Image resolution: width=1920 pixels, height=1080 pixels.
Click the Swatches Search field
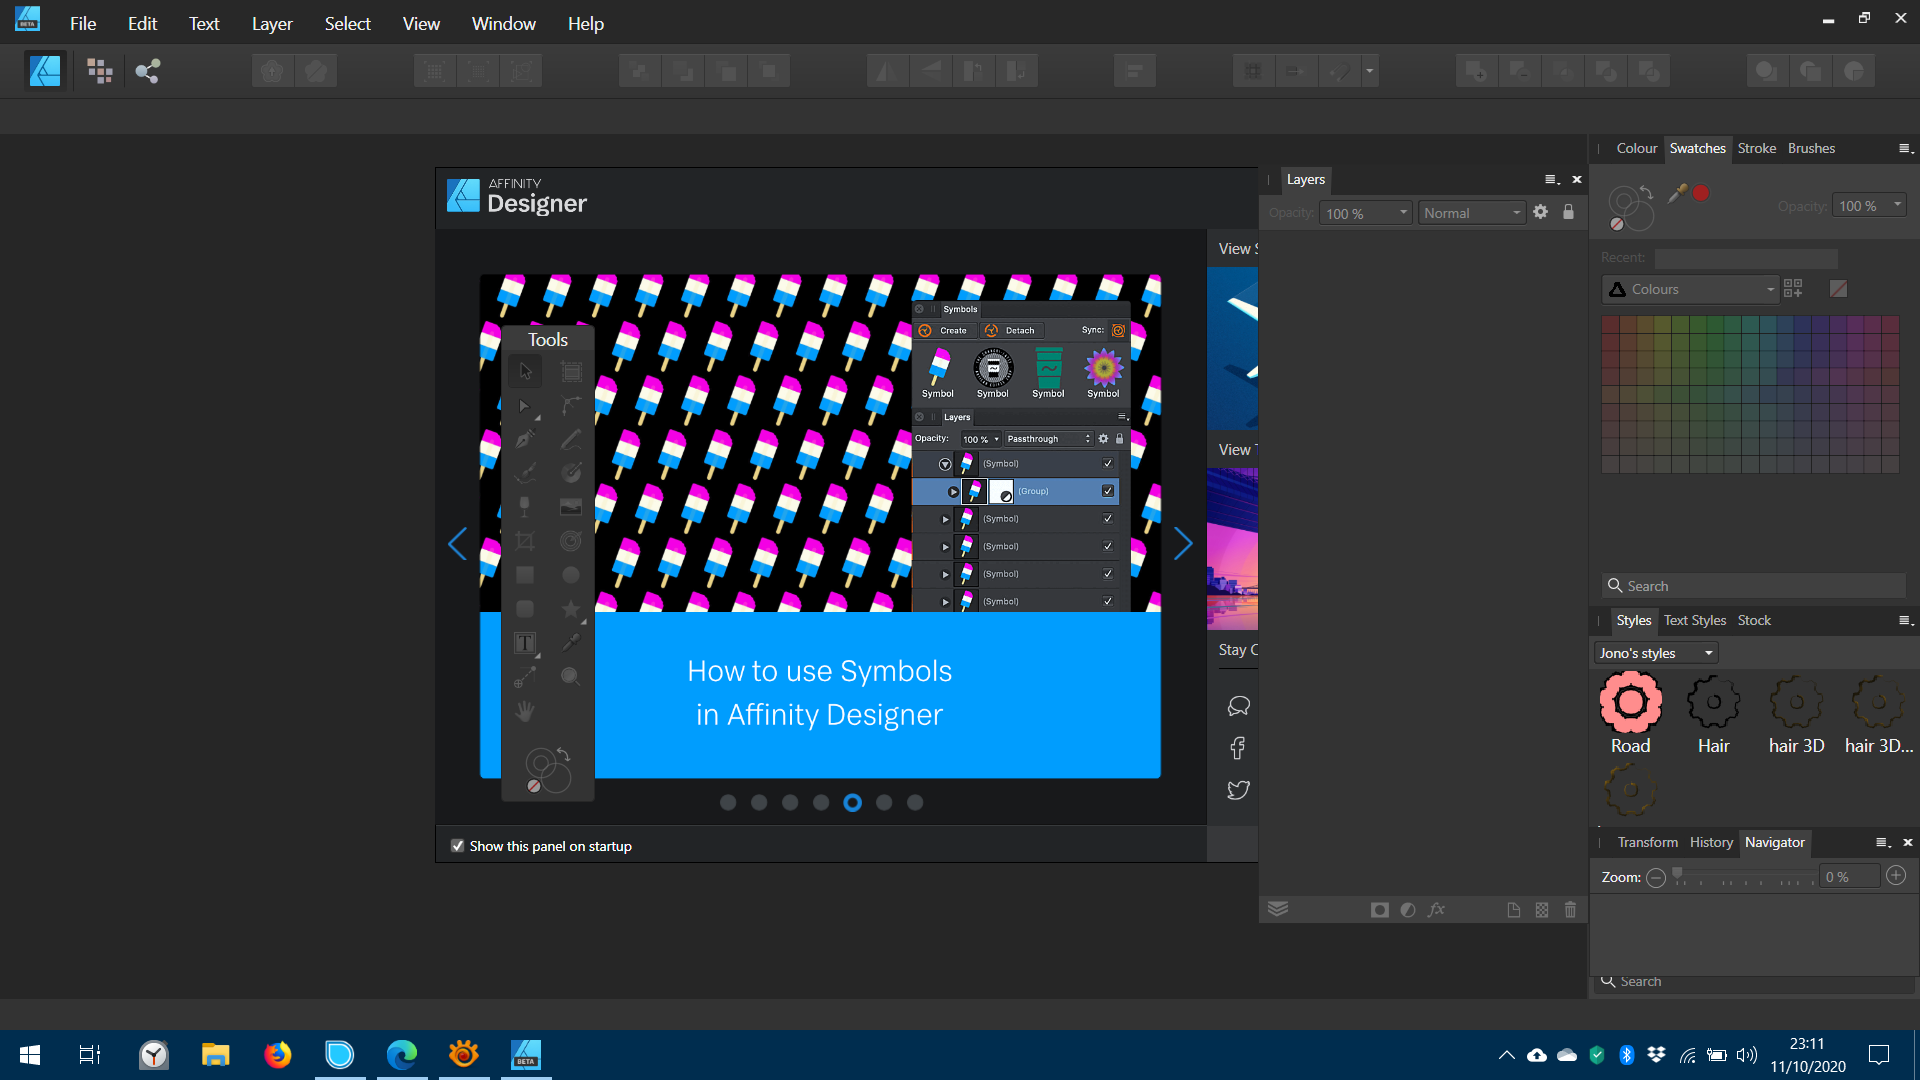(x=1753, y=586)
